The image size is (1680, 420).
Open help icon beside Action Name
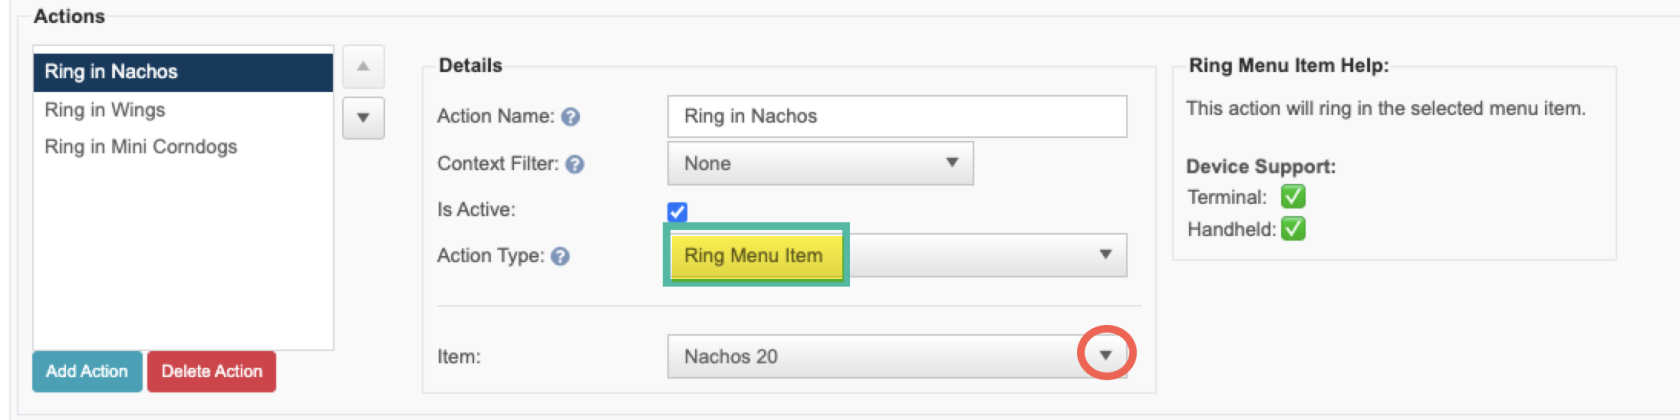(570, 117)
